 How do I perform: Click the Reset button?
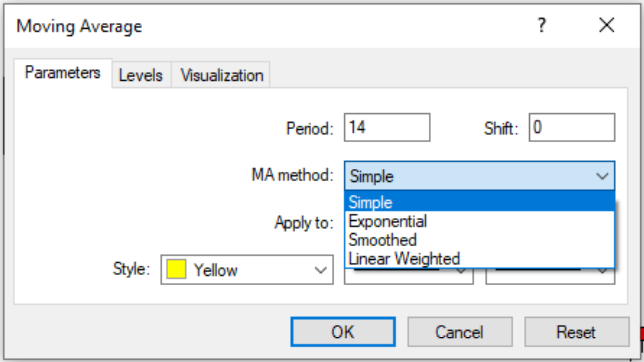pos(576,332)
